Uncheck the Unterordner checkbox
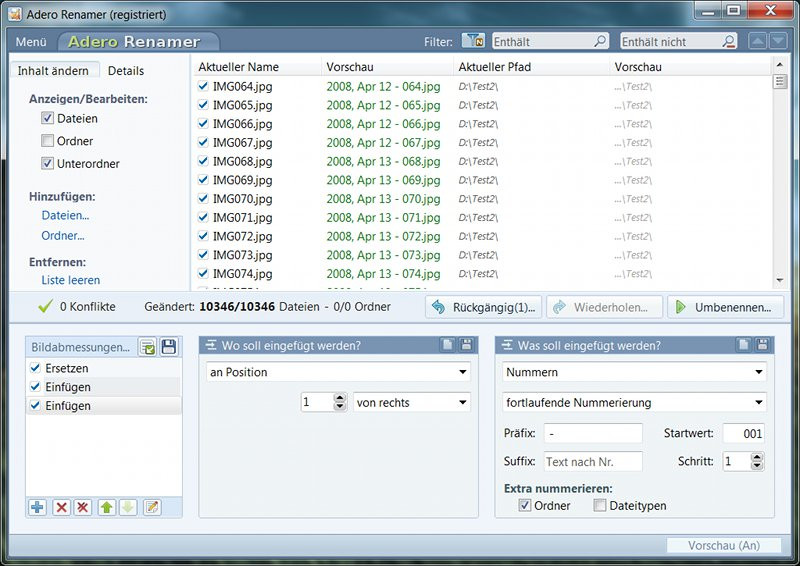This screenshot has width=800, height=566. tap(47, 163)
